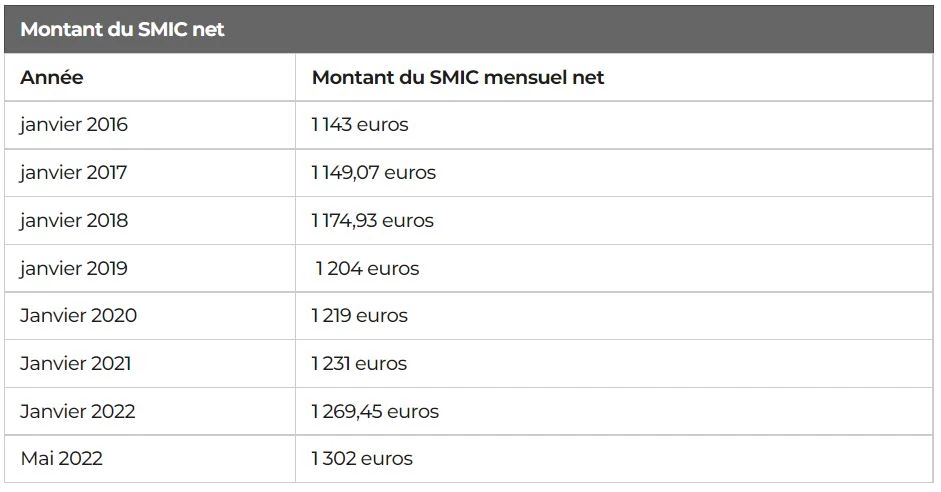This screenshot has width=941, height=492.
Task: Select the 'janvier 2019' row label
Action: click(x=74, y=268)
